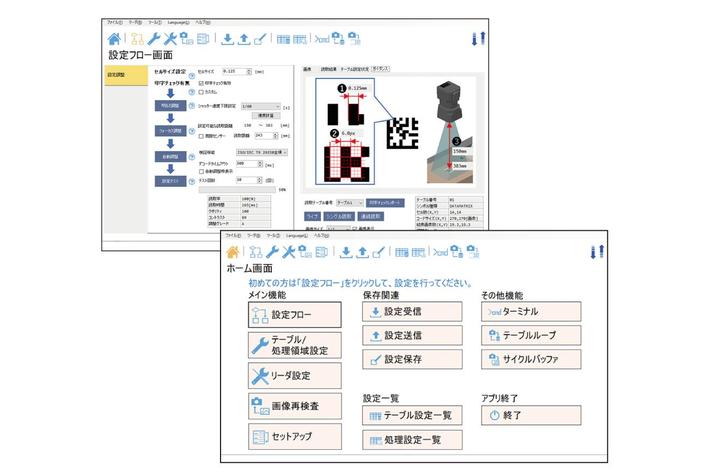The image size is (710, 474).
Task: Click the save (pen) icon in the 設定フロー画面 toolbar
Action: point(259,39)
